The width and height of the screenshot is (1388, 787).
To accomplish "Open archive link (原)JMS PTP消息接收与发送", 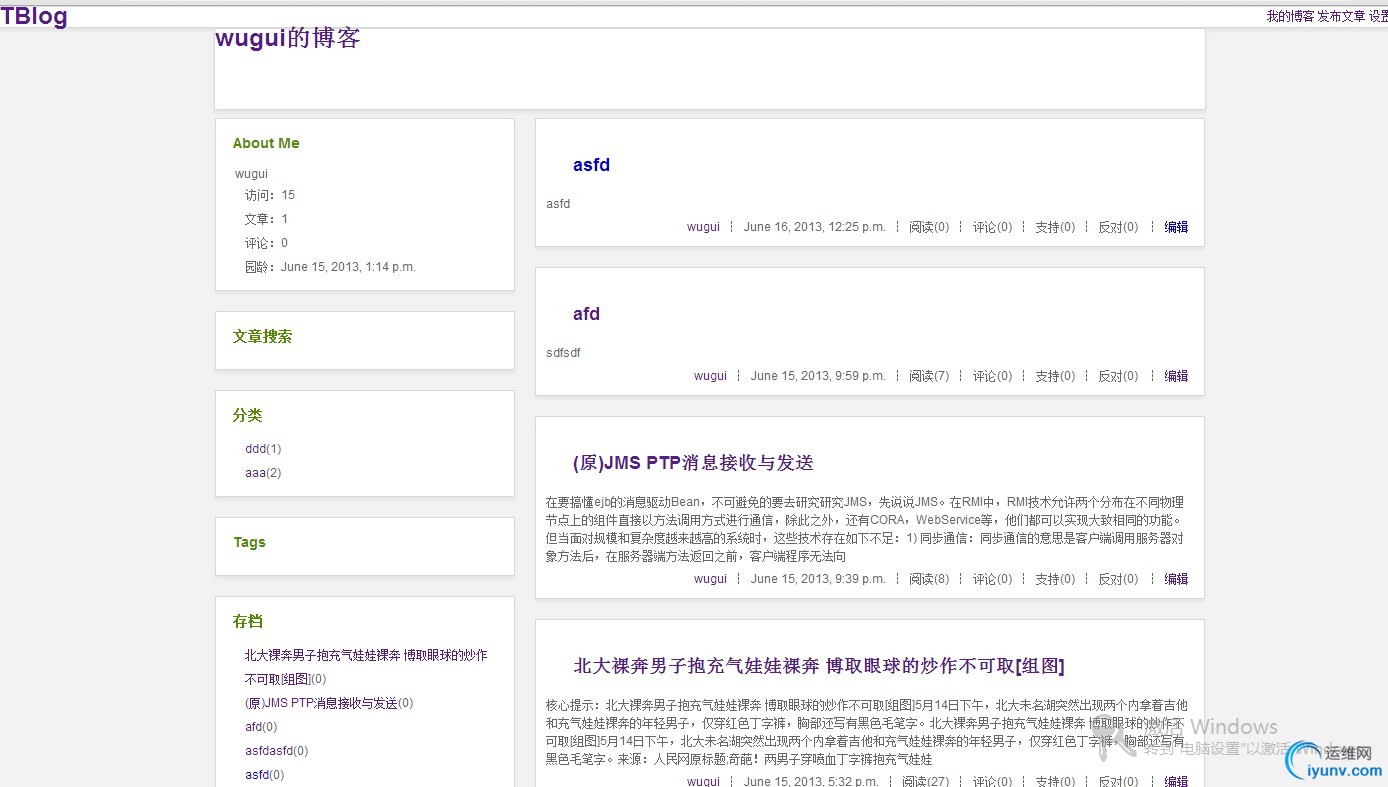I will 321,703.
